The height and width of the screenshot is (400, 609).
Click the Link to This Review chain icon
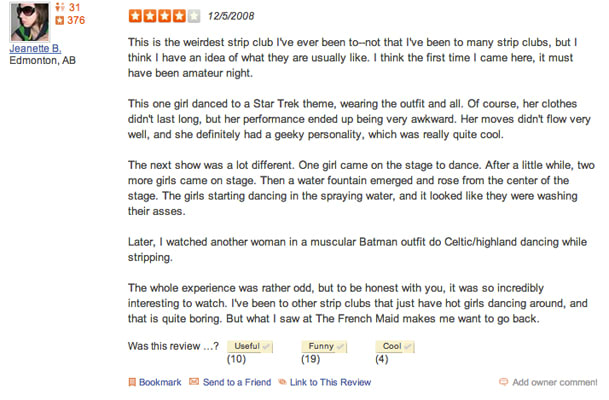(282, 382)
